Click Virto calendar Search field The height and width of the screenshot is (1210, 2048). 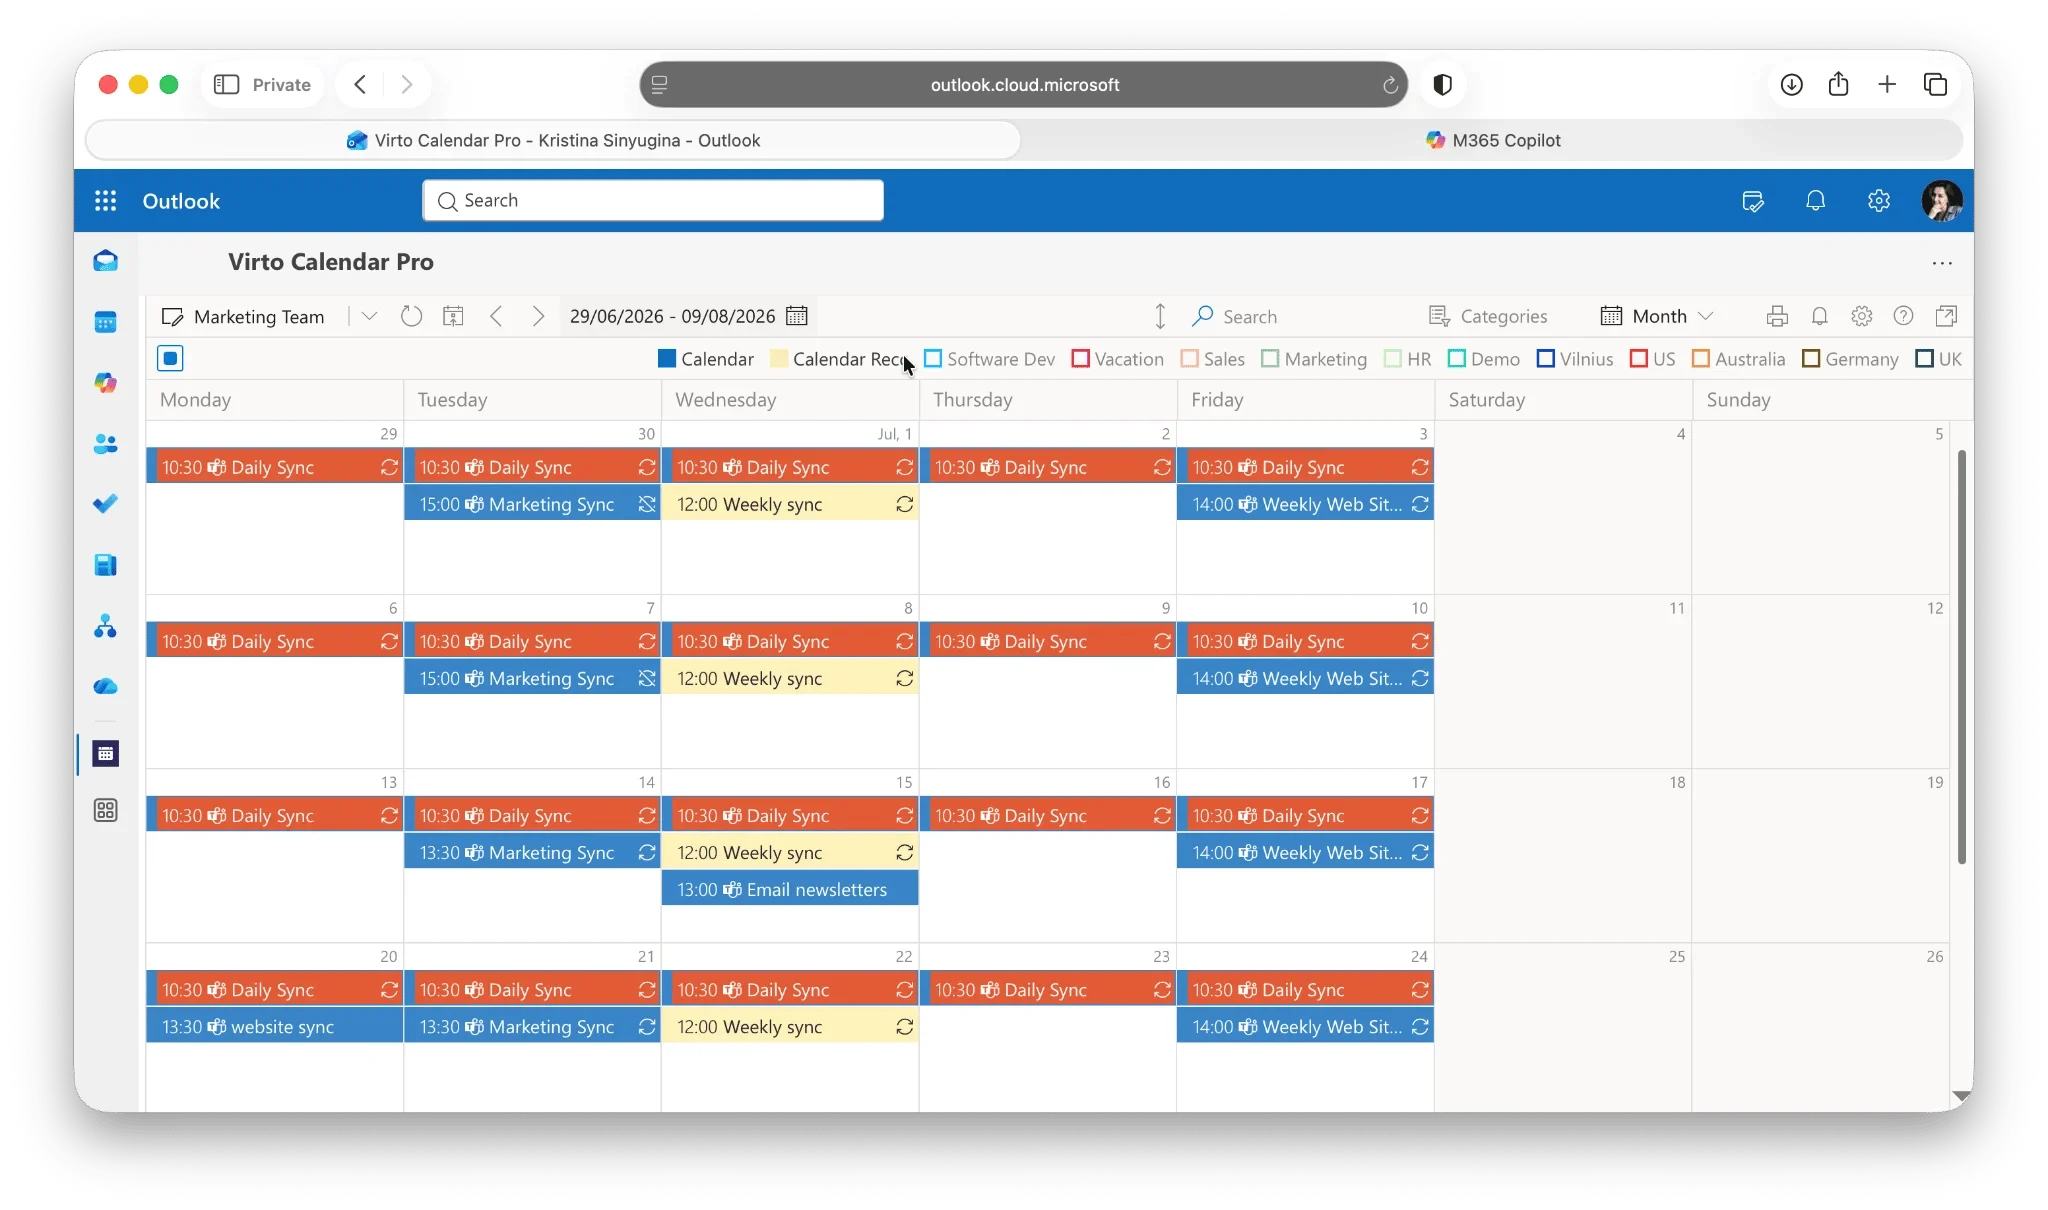pyautogui.click(x=1250, y=316)
